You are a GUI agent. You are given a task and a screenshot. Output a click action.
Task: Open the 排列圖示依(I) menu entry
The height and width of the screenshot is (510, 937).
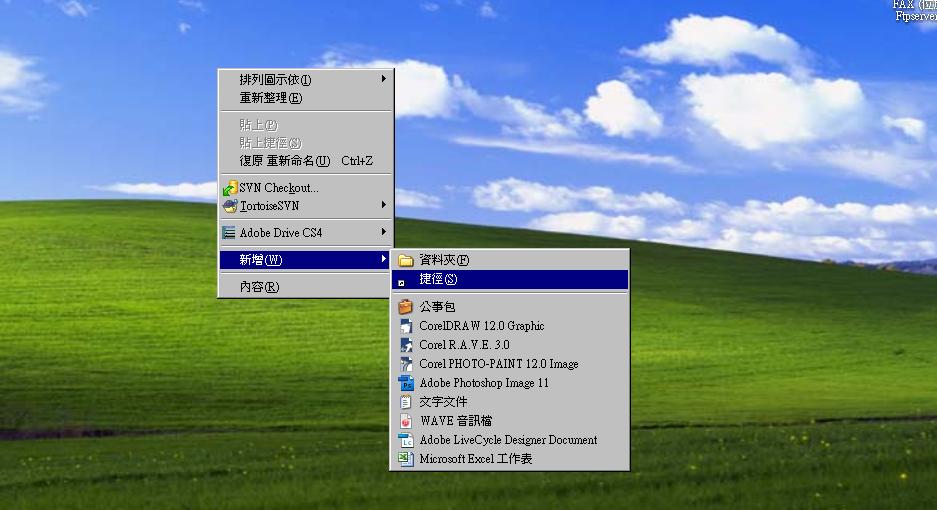[305, 80]
